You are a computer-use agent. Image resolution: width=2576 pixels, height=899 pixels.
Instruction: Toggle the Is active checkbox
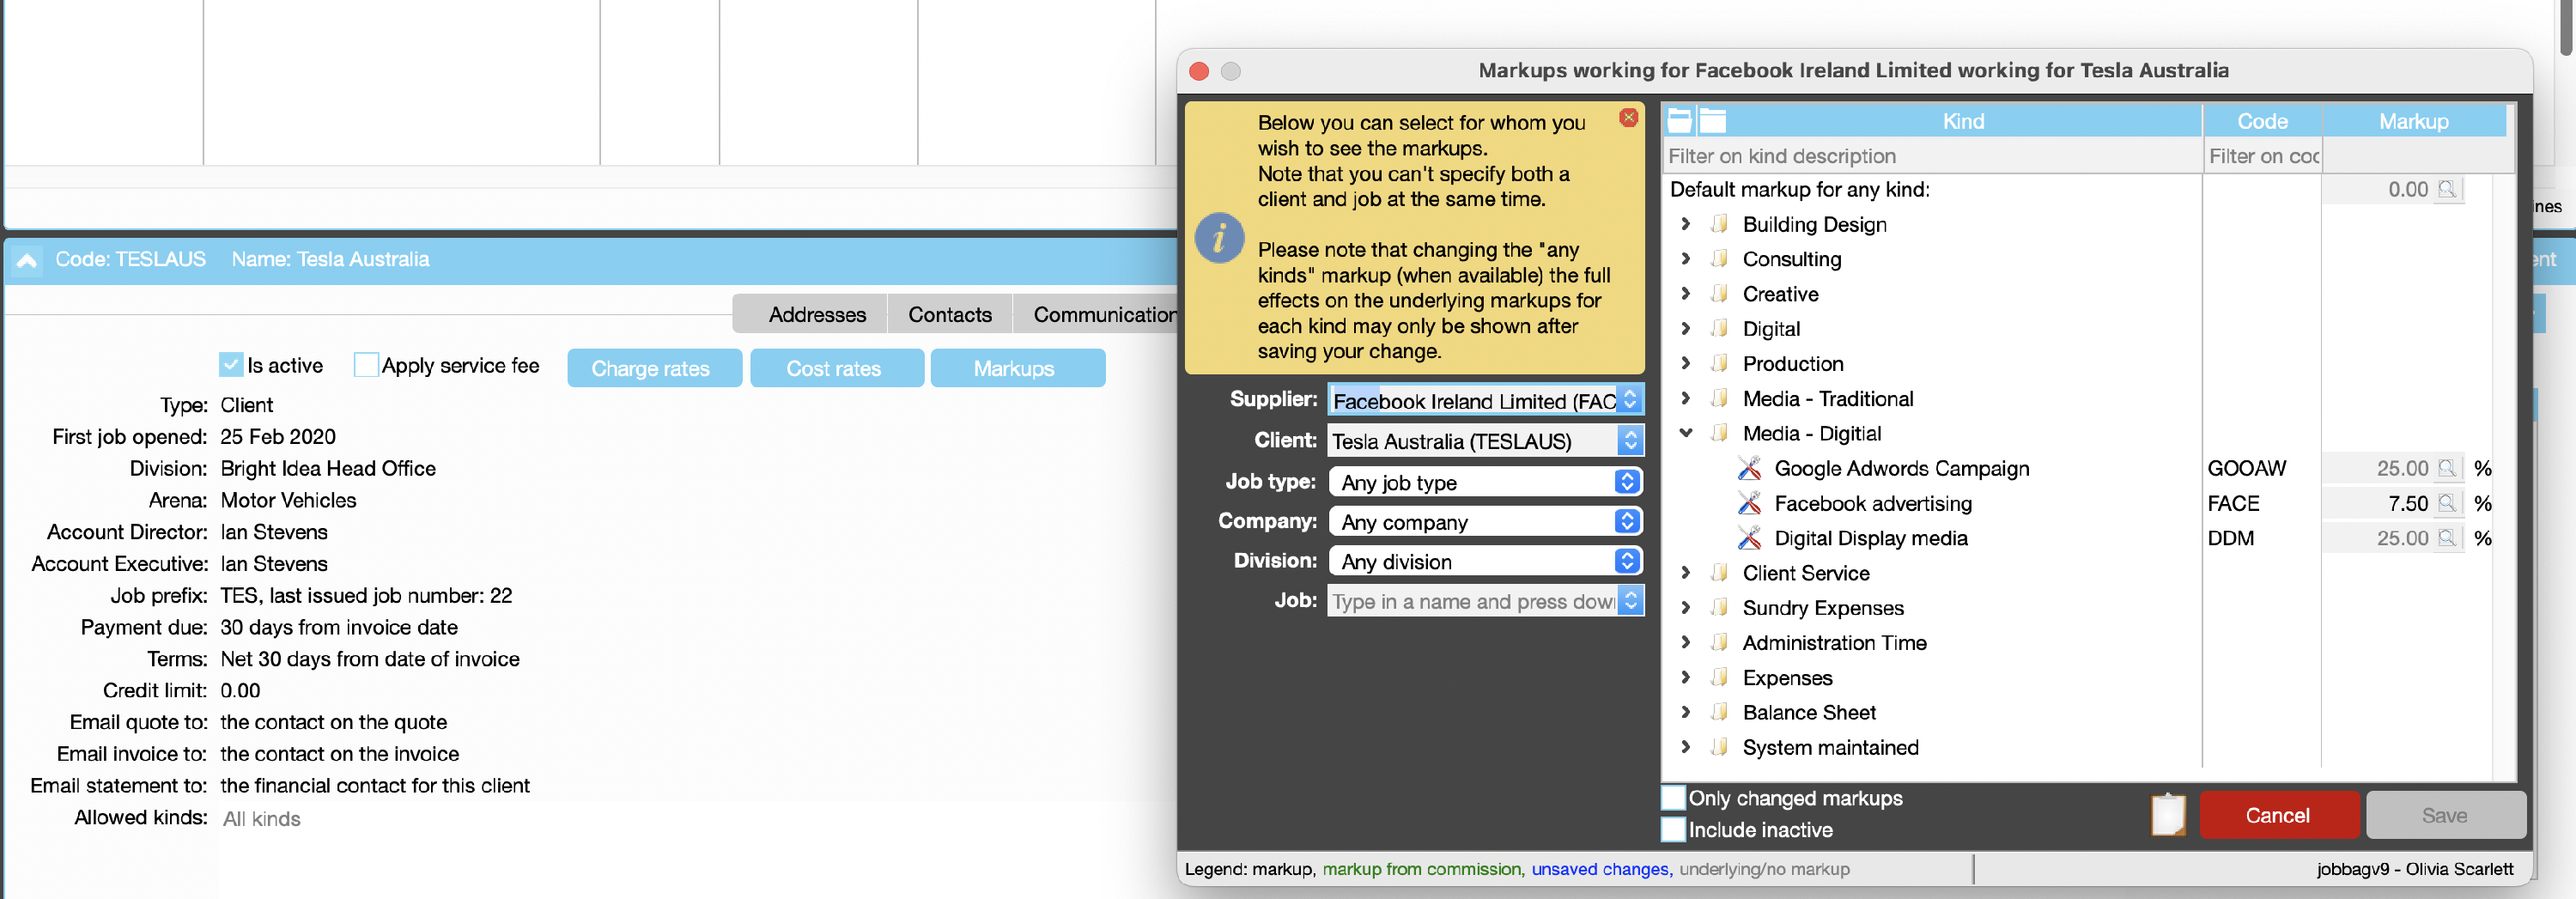231,365
